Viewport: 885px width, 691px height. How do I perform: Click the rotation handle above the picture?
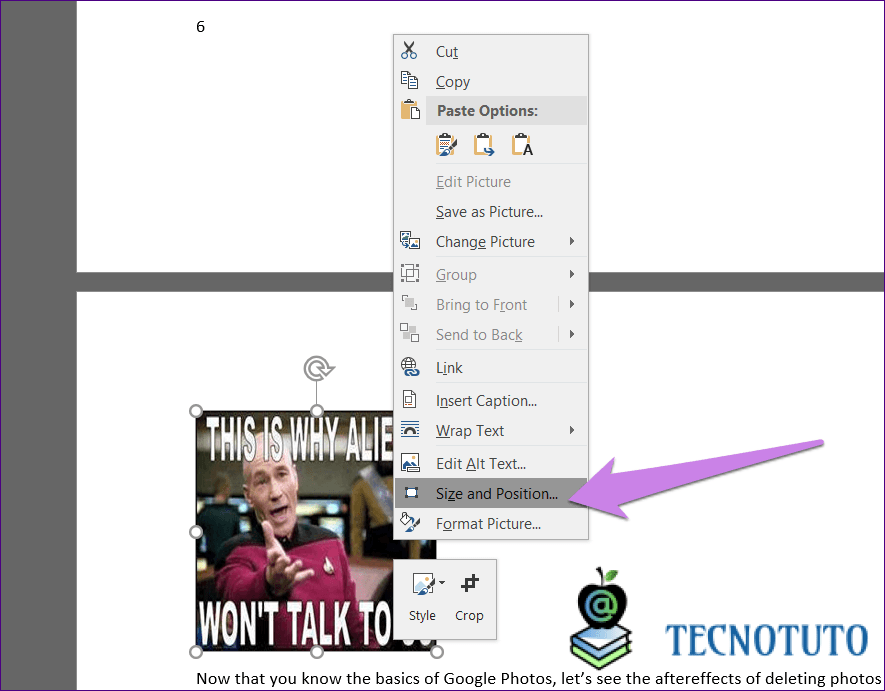point(318,368)
